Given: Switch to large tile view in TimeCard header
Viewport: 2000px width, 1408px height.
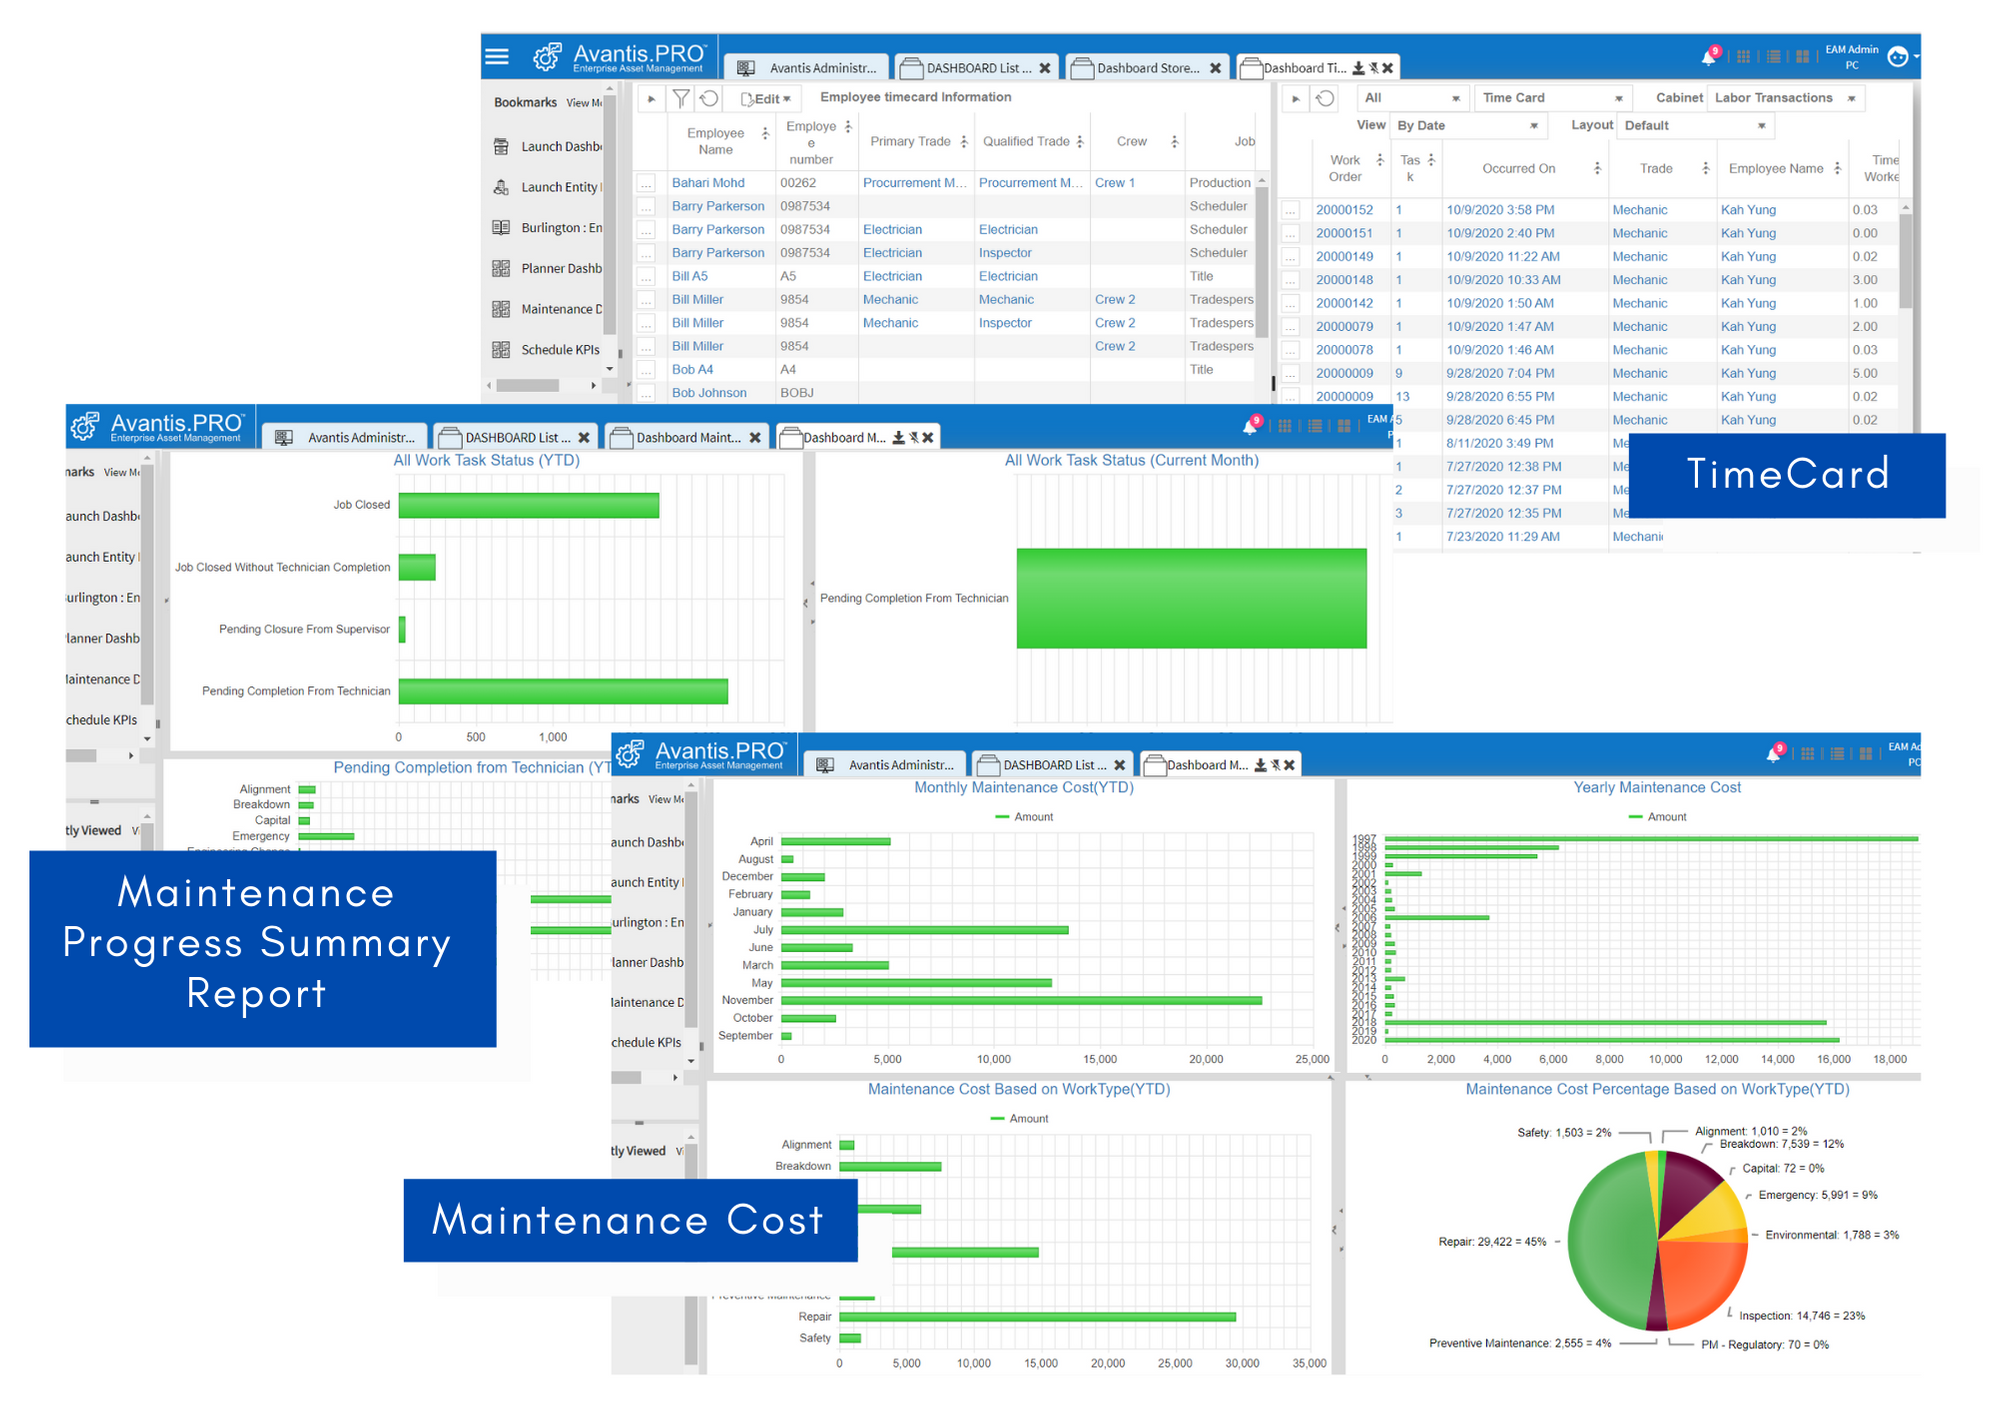Looking at the screenshot, I should point(1802,57).
